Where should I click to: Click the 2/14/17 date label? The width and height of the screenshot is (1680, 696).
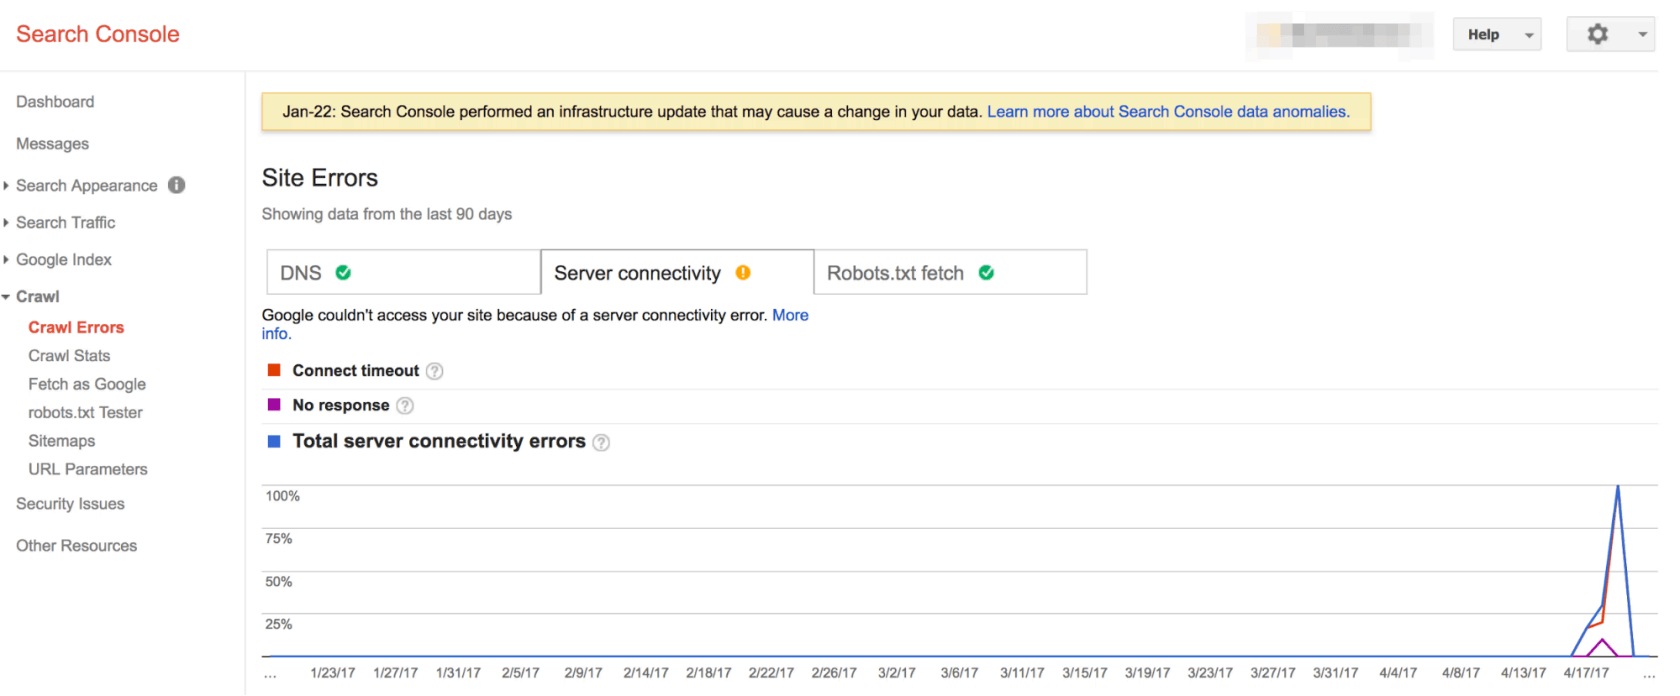click(x=646, y=673)
